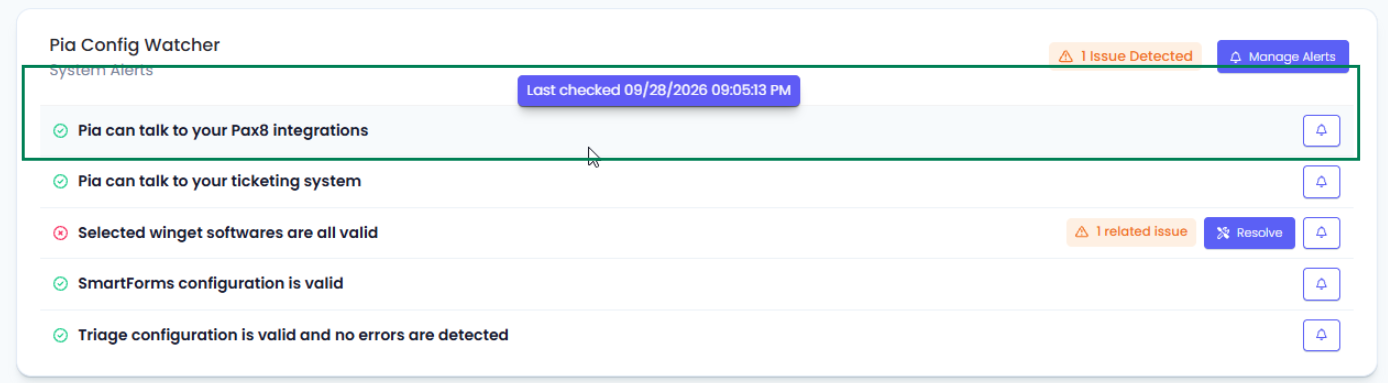Click the bell icon for ticketing system row

[1321, 182]
